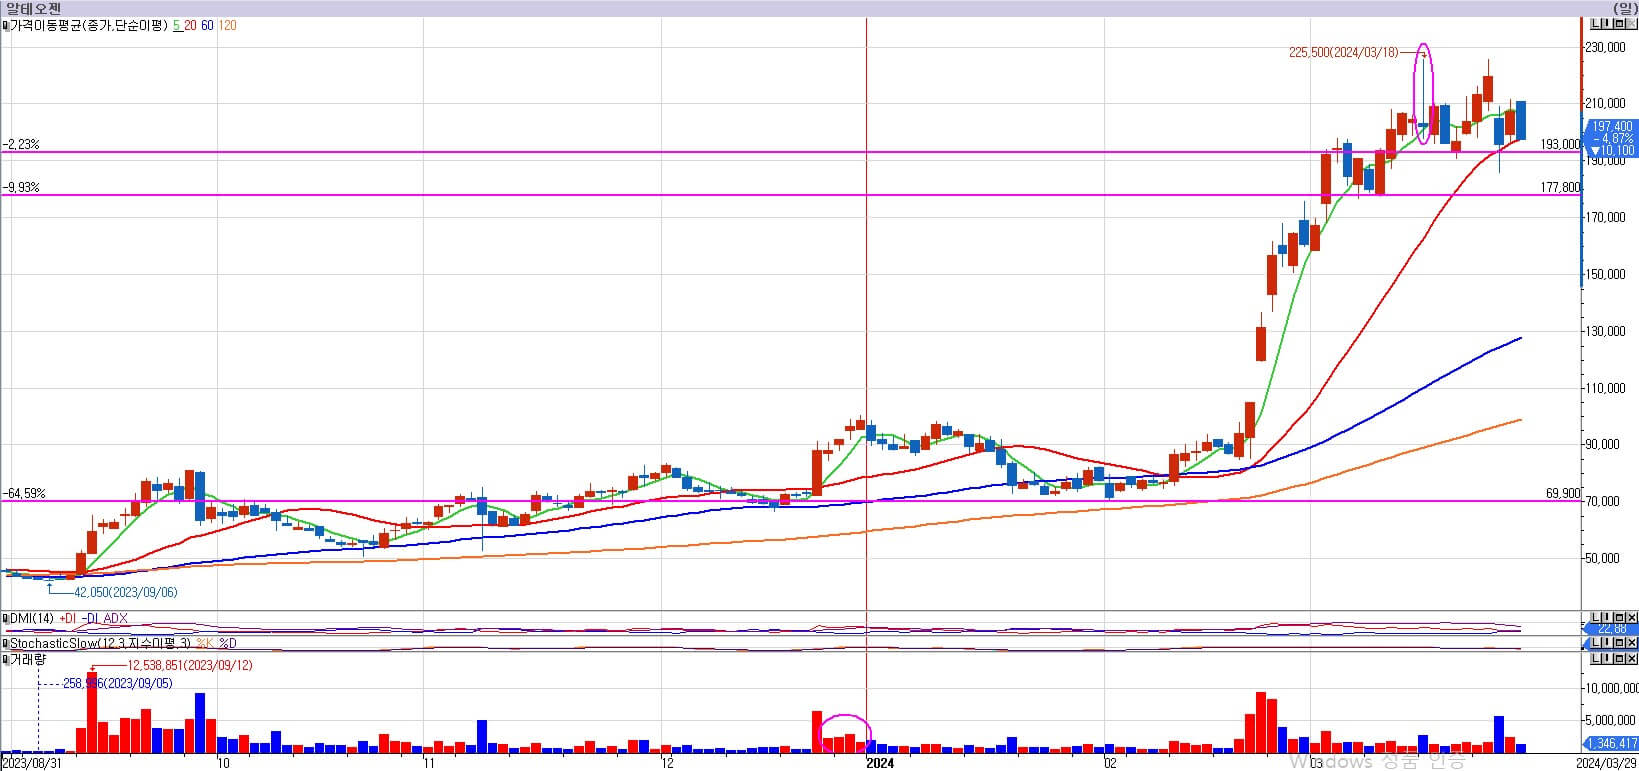The image size is (1639, 771).
Task: Click the bar icon in DMI panel controls
Action: pyautogui.click(x=1608, y=616)
